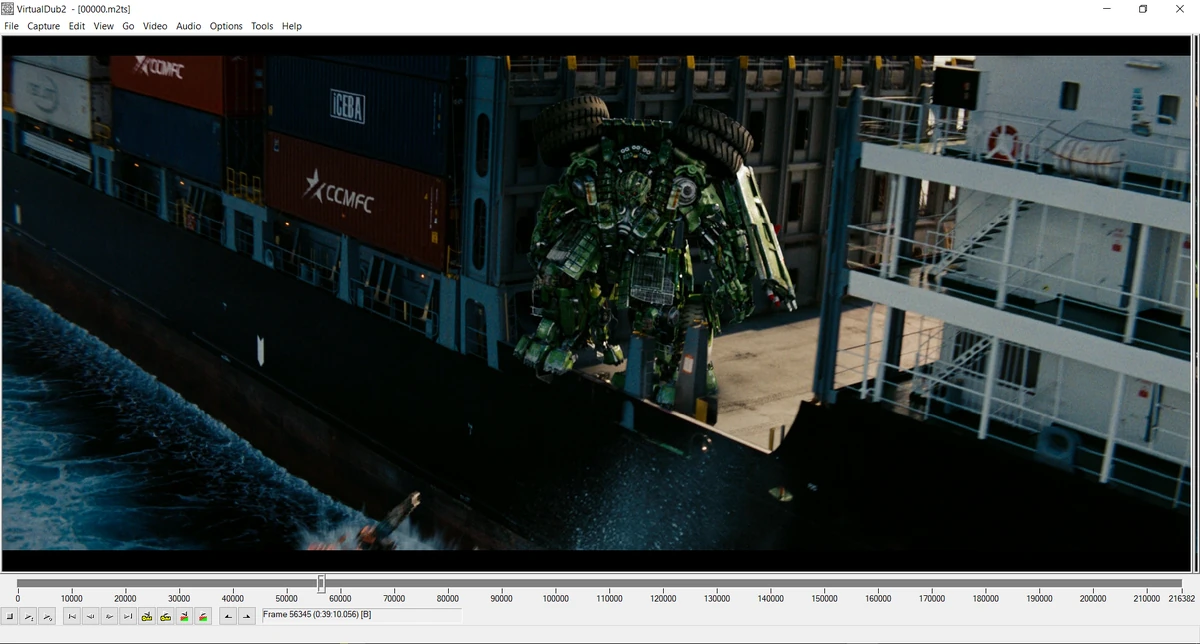
Task: Click timeline at frame 150000 mark
Action: click(x=824, y=598)
